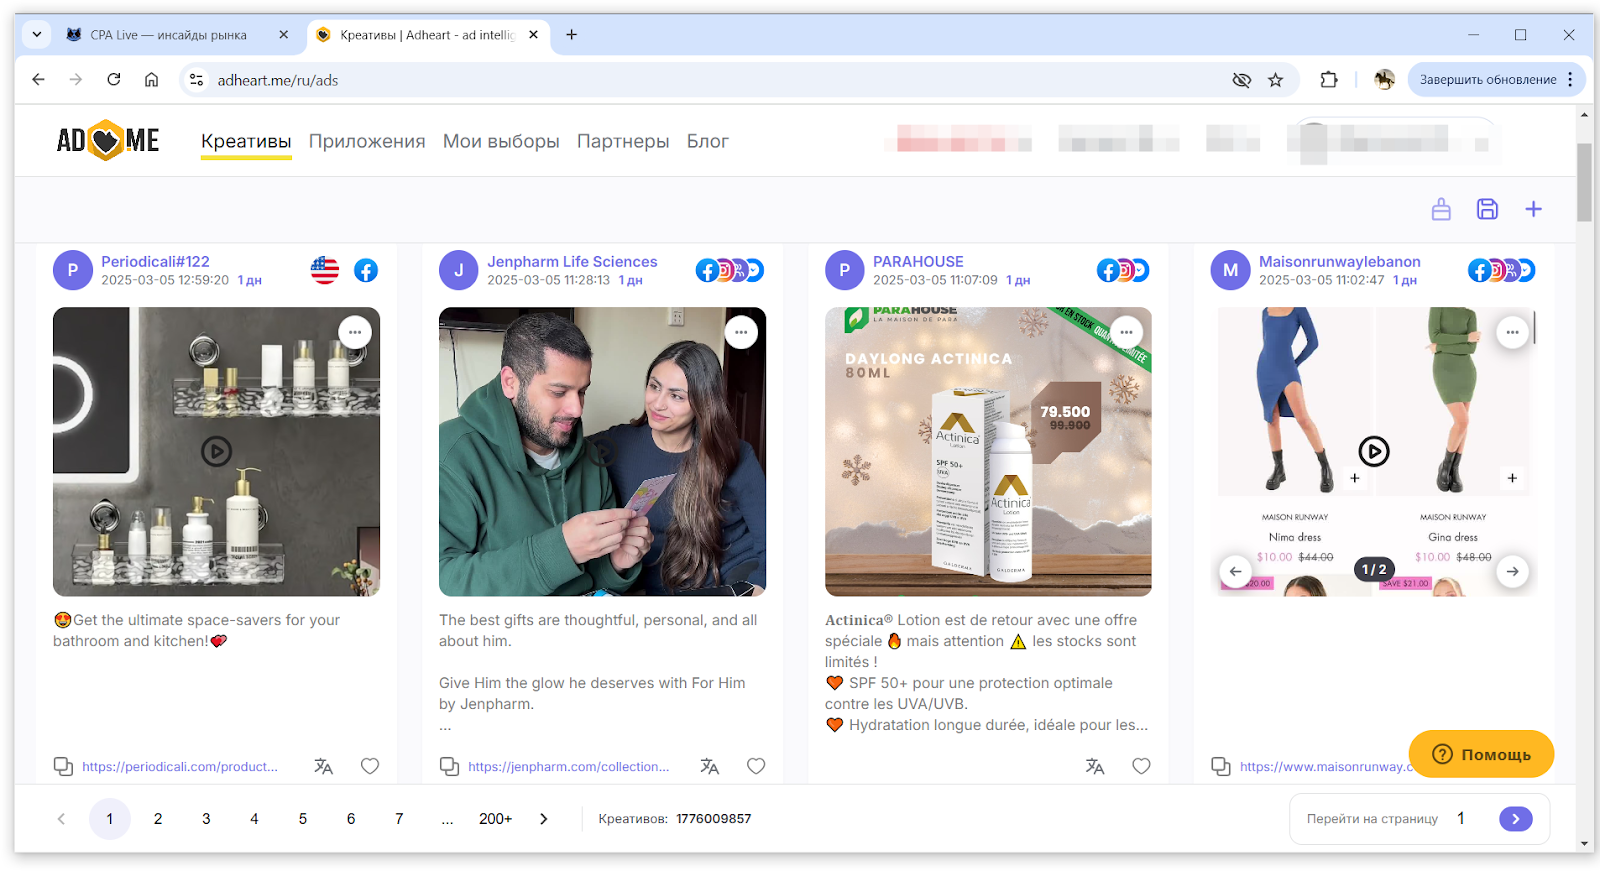The height and width of the screenshot is (871, 1600).
Task: Click the platform icons on the PARAHOUSE card
Action: tap(1123, 270)
